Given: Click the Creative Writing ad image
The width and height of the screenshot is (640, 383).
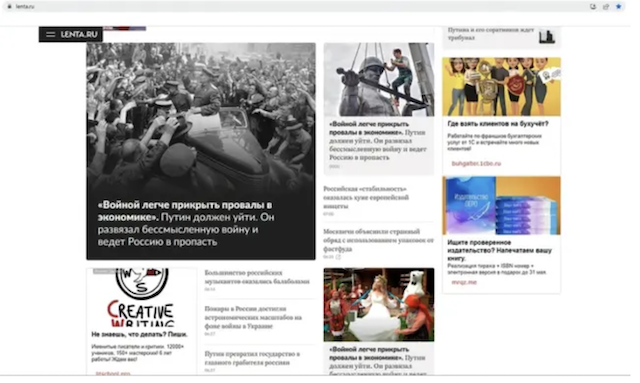Looking at the screenshot, I should tap(142, 297).
